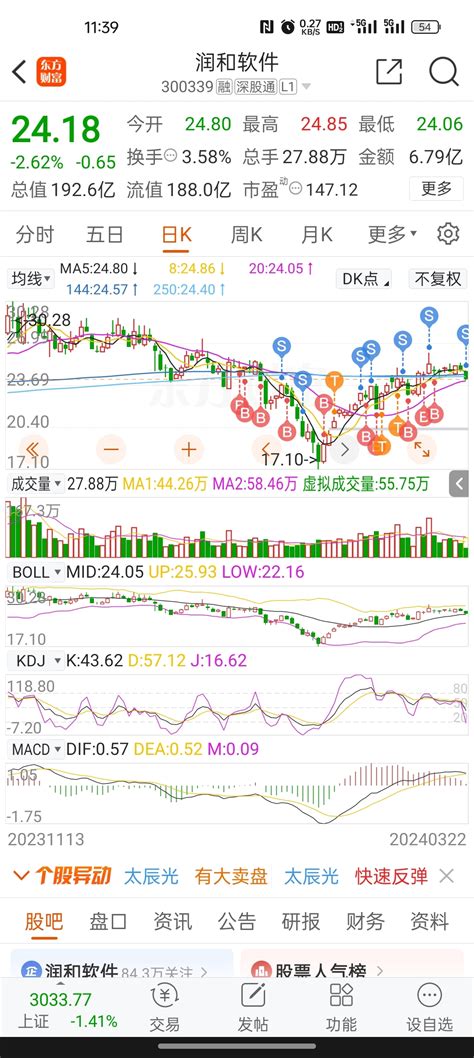Expand 更多 chart period dropdown
This screenshot has width=474, height=1058.
click(x=392, y=234)
